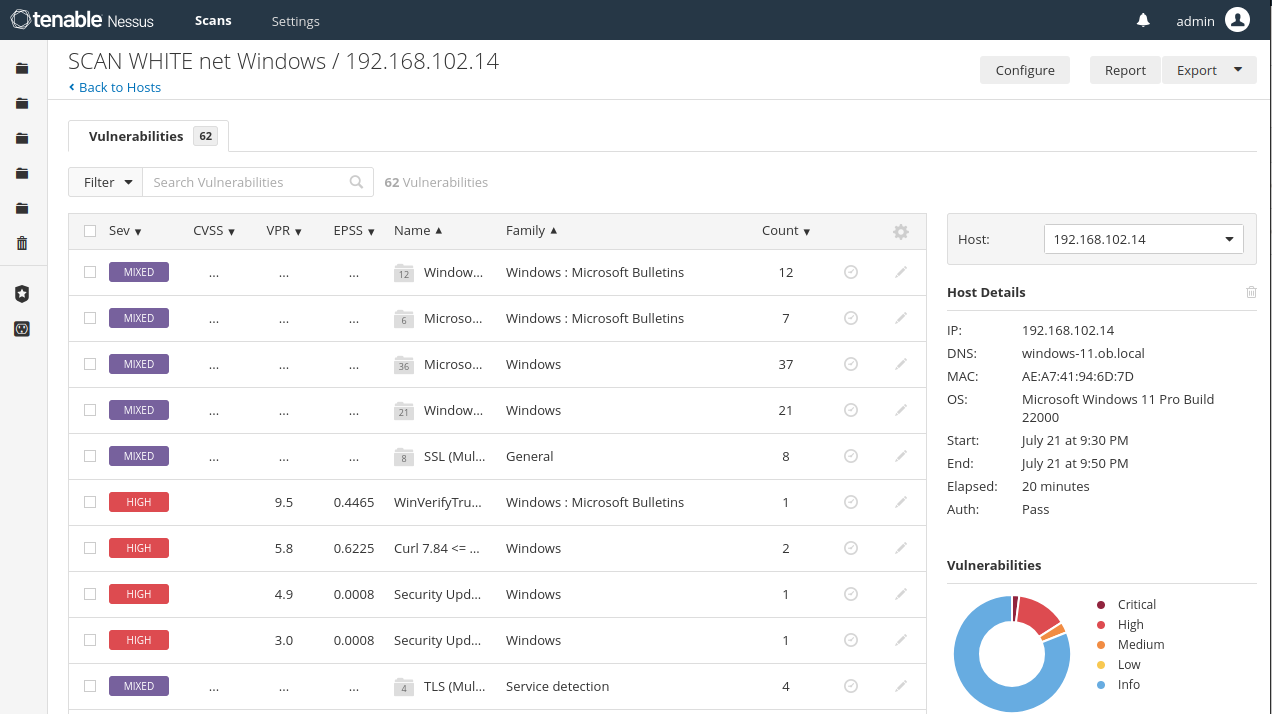Sort by the Count column
This screenshot has height=714, width=1272.
tap(786, 231)
